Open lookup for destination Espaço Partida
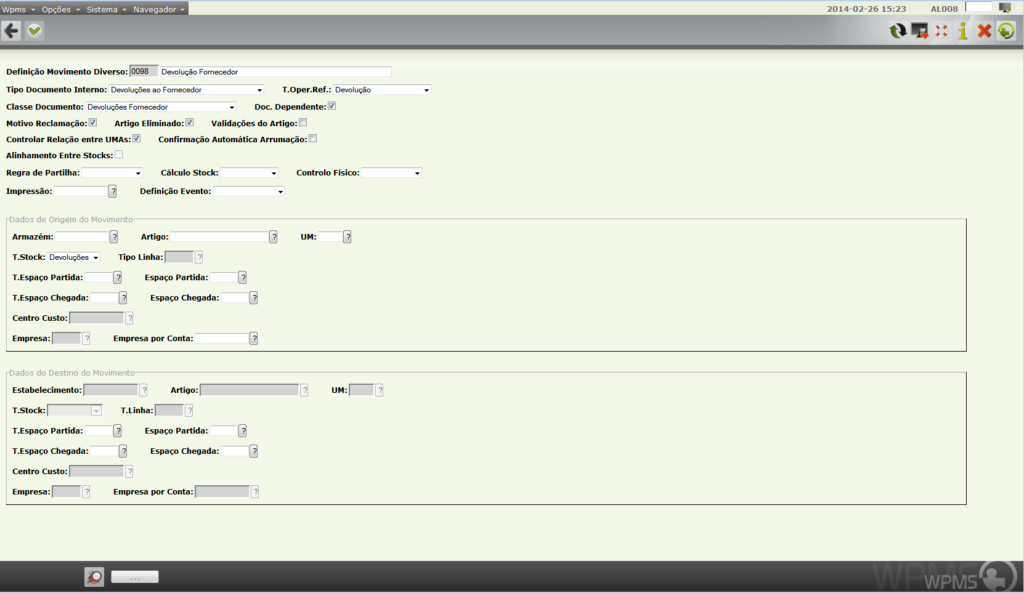This screenshot has height=593, width=1024. 242,431
